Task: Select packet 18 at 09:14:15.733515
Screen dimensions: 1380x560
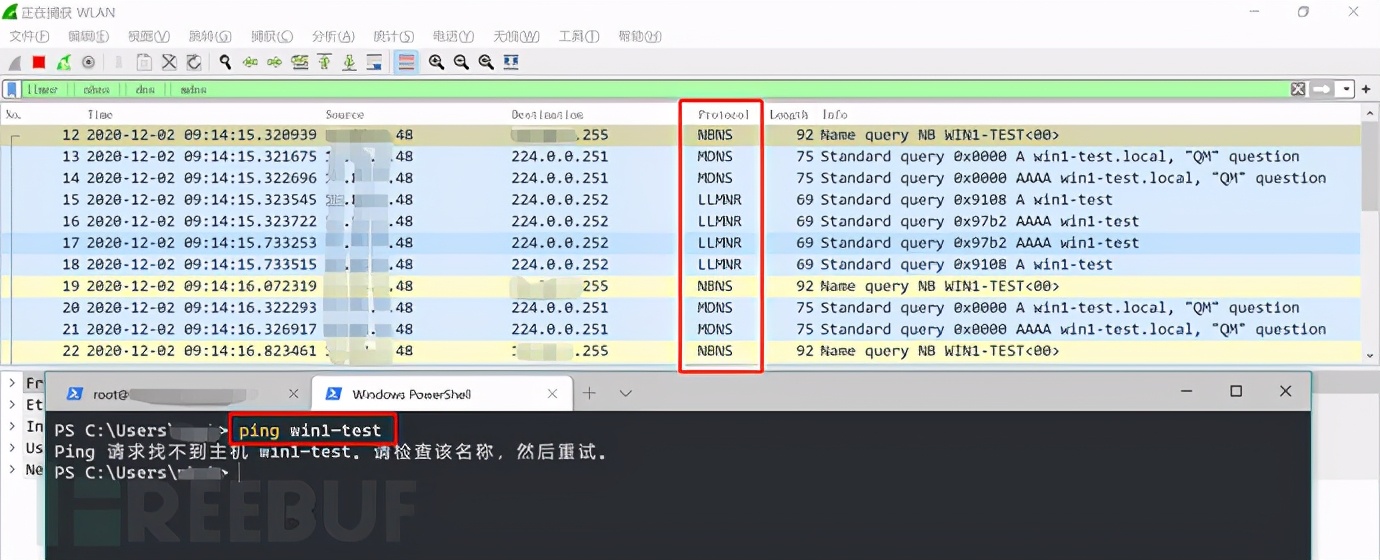Action: coord(681,265)
